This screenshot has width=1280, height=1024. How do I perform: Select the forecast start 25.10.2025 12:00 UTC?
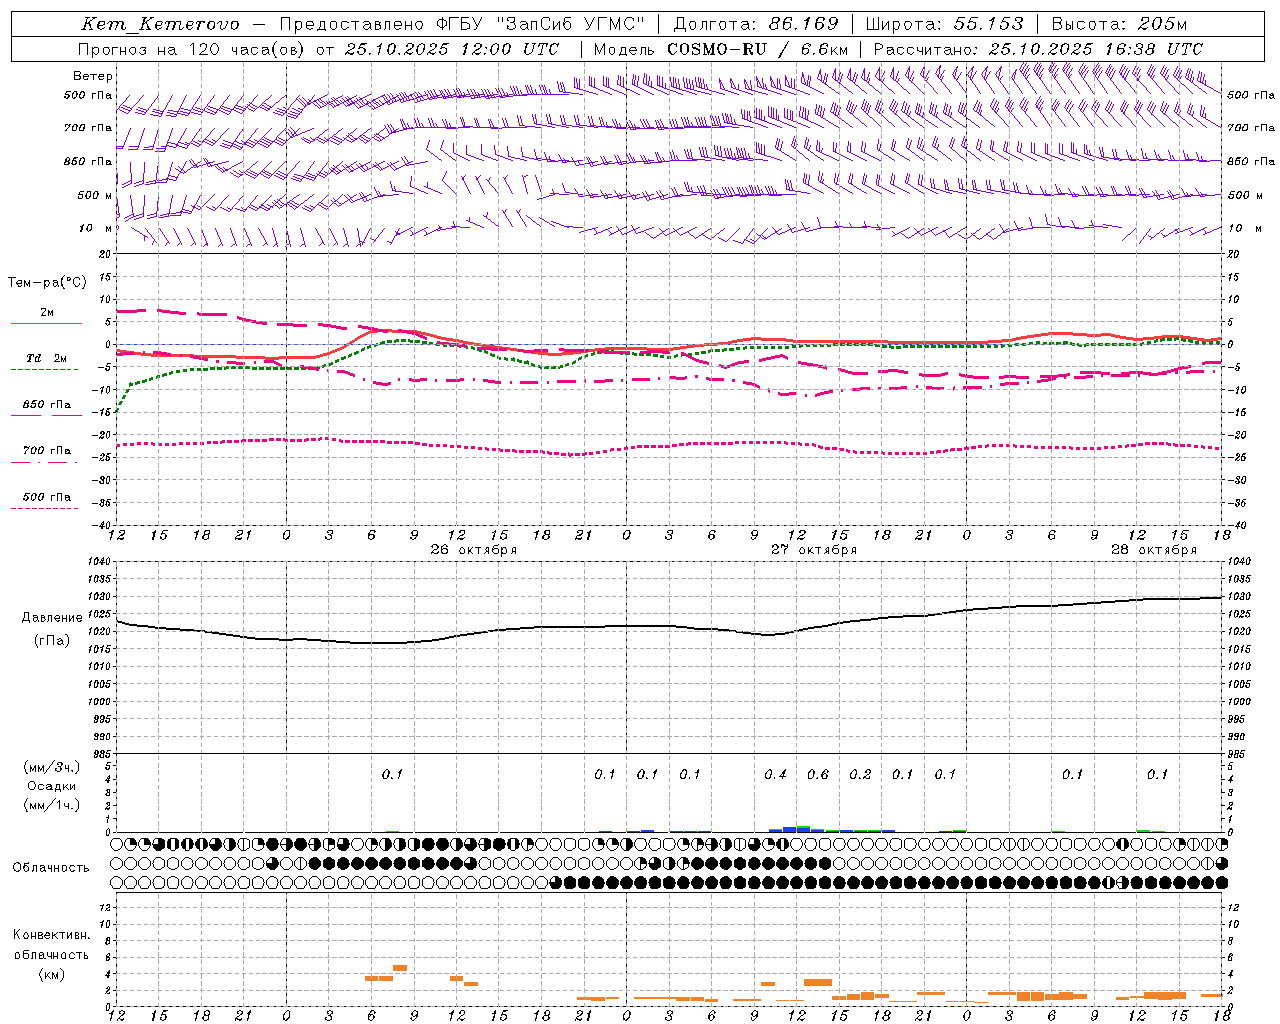click(x=452, y=49)
